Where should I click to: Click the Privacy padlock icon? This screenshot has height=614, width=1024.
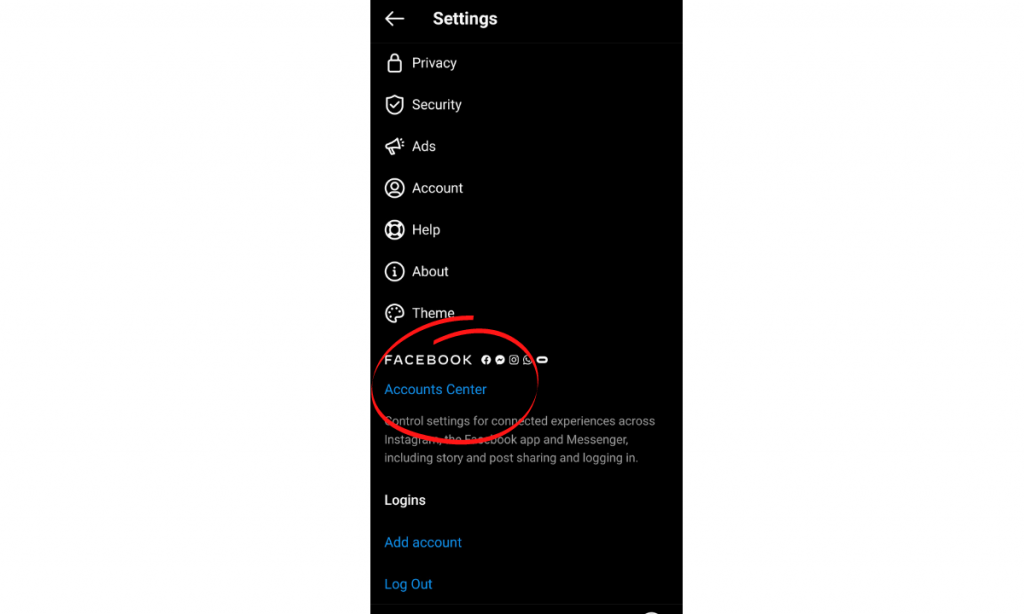(x=394, y=63)
